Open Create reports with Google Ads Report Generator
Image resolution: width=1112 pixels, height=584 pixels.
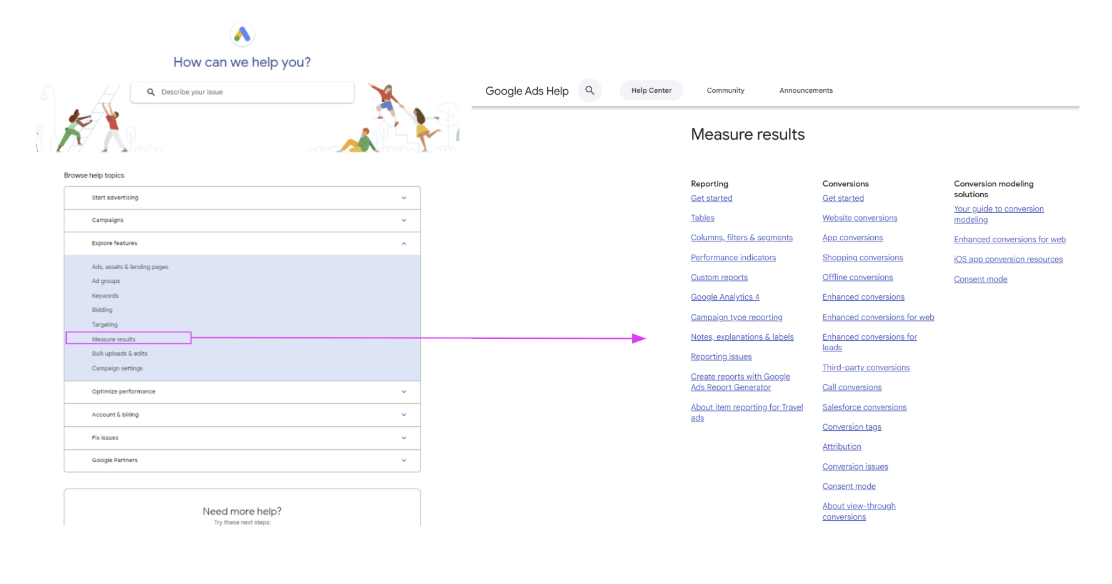click(740, 382)
